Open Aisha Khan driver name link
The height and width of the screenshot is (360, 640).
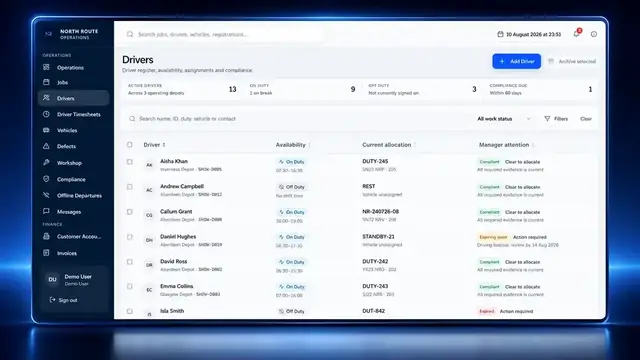pos(174,161)
